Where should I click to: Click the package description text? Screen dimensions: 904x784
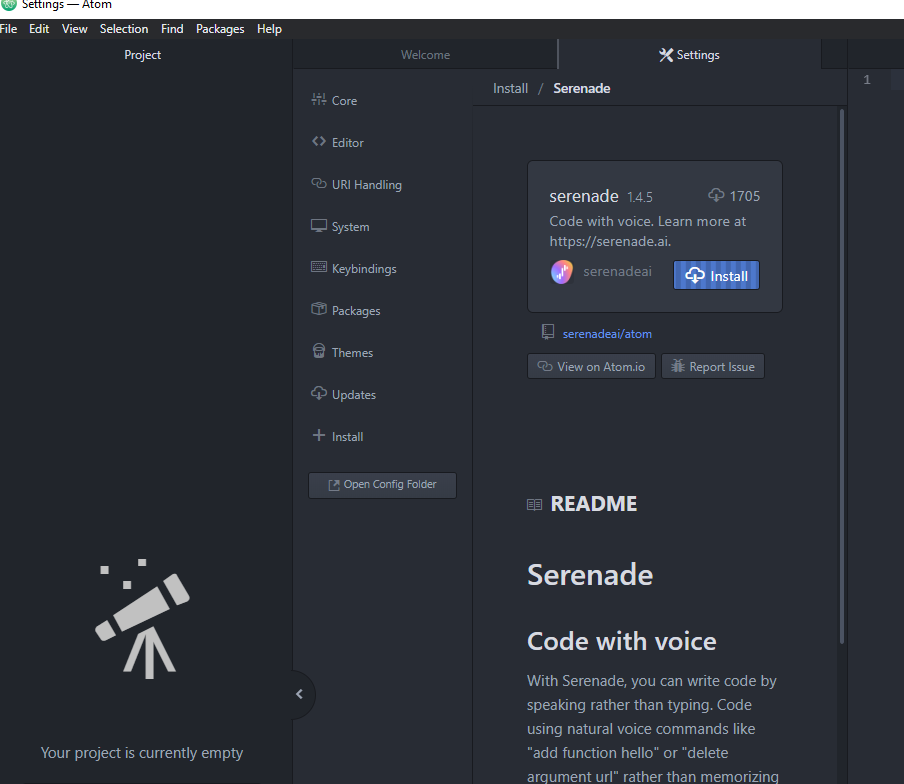[647, 231]
